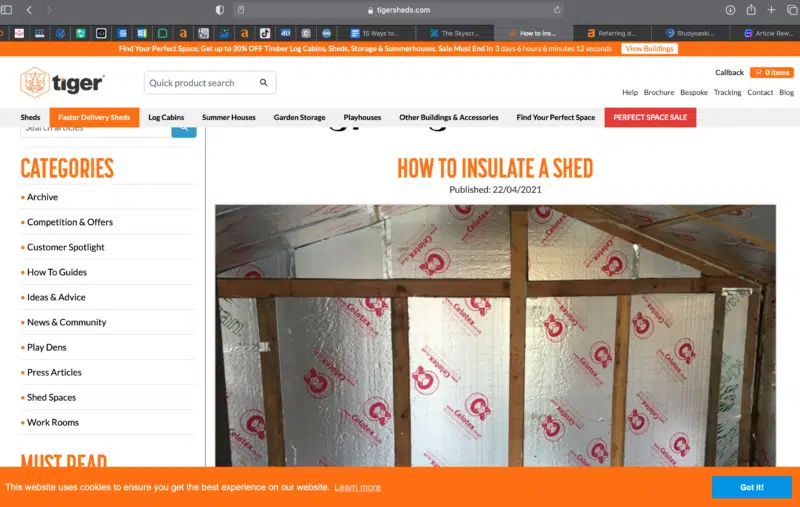Click the address bar showing tigersheds.com

coord(399,10)
